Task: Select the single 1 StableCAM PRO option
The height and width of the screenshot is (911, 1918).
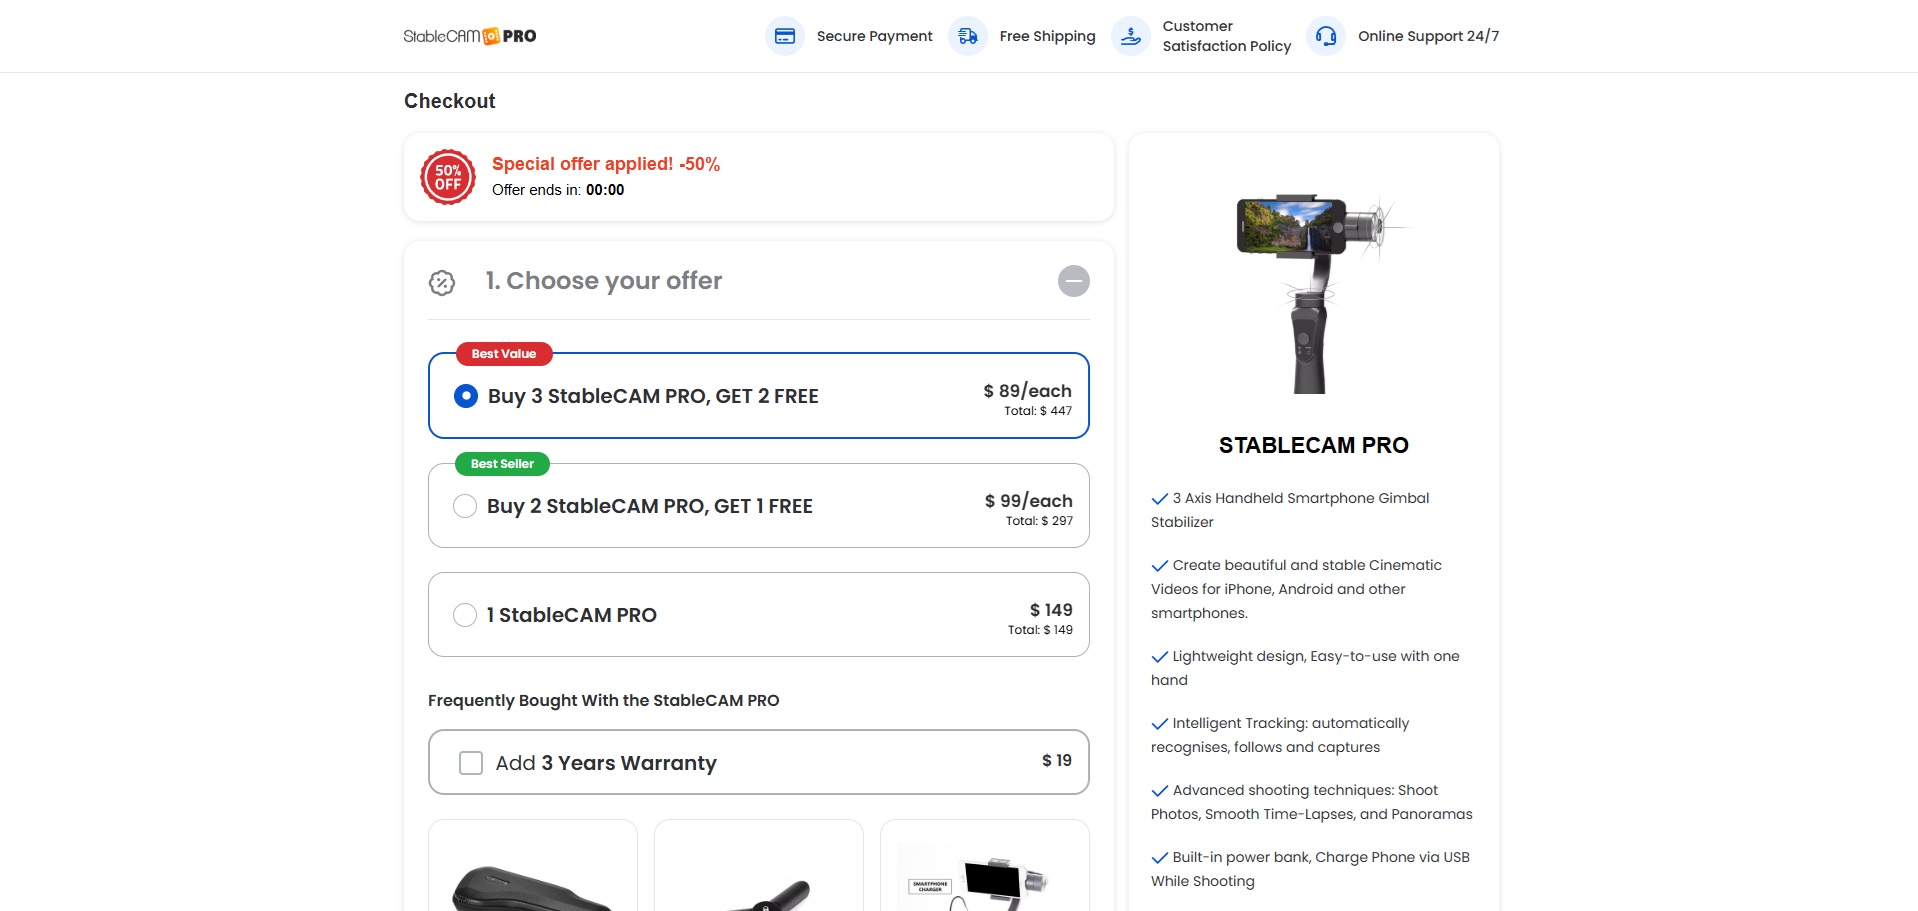Action: (465, 615)
